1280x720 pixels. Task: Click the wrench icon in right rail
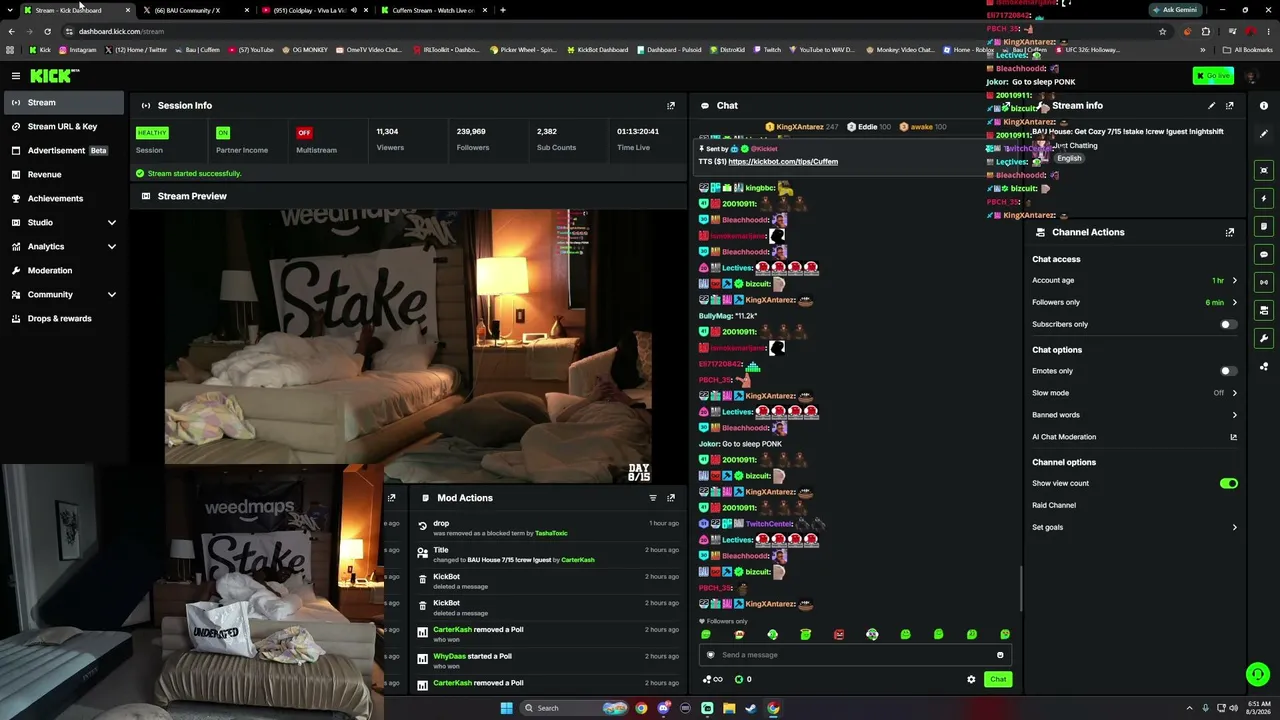click(x=1264, y=338)
